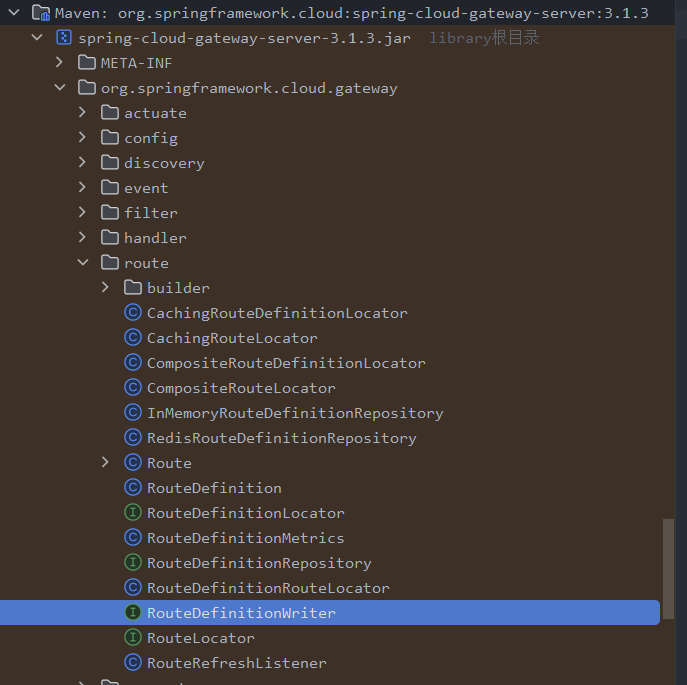Select RouteDefinitionRouteLocator in the tree
This screenshot has width=687, height=685.
point(268,588)
